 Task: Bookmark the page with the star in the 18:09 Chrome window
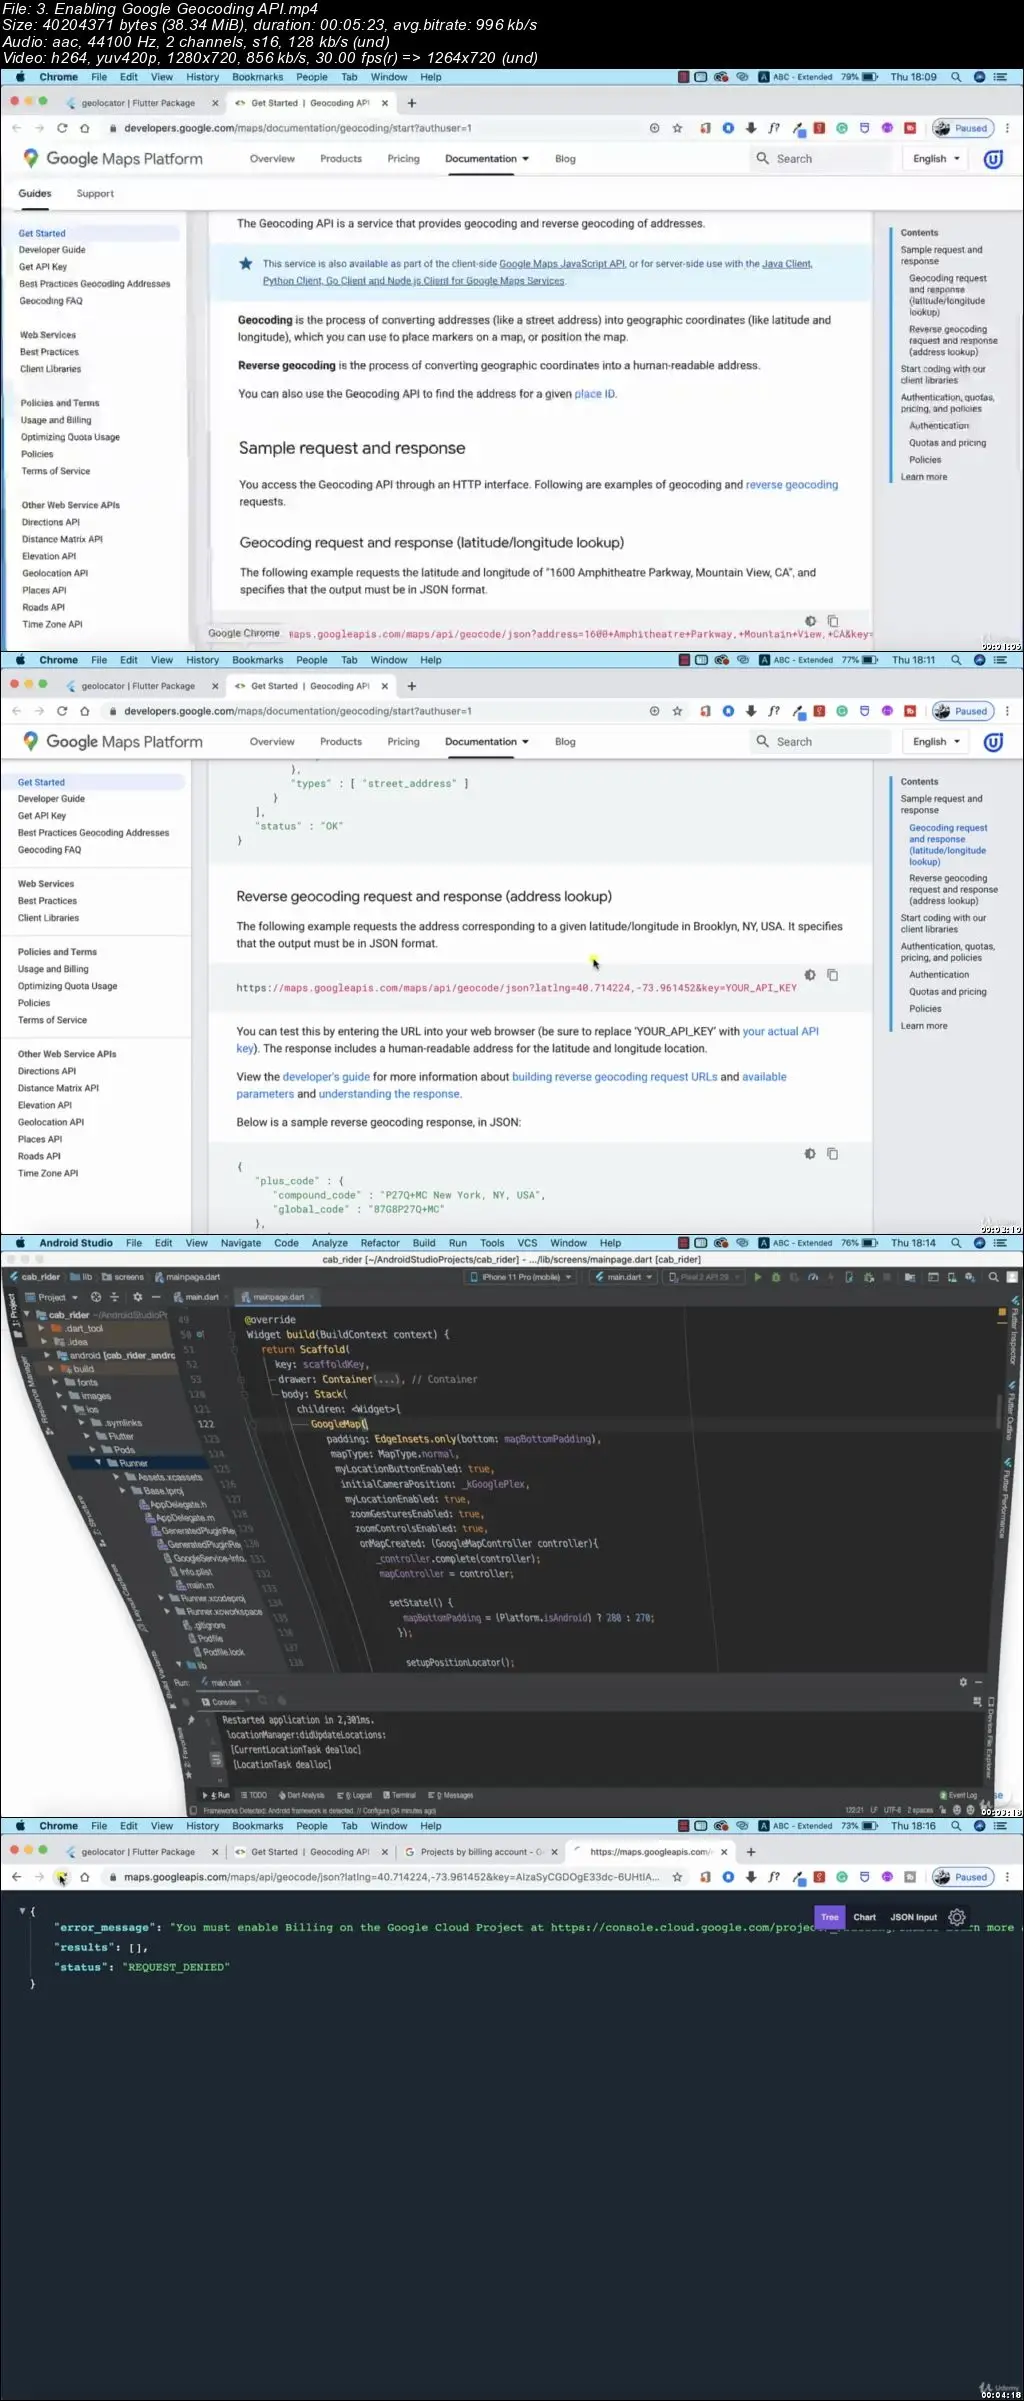[677, 128]
